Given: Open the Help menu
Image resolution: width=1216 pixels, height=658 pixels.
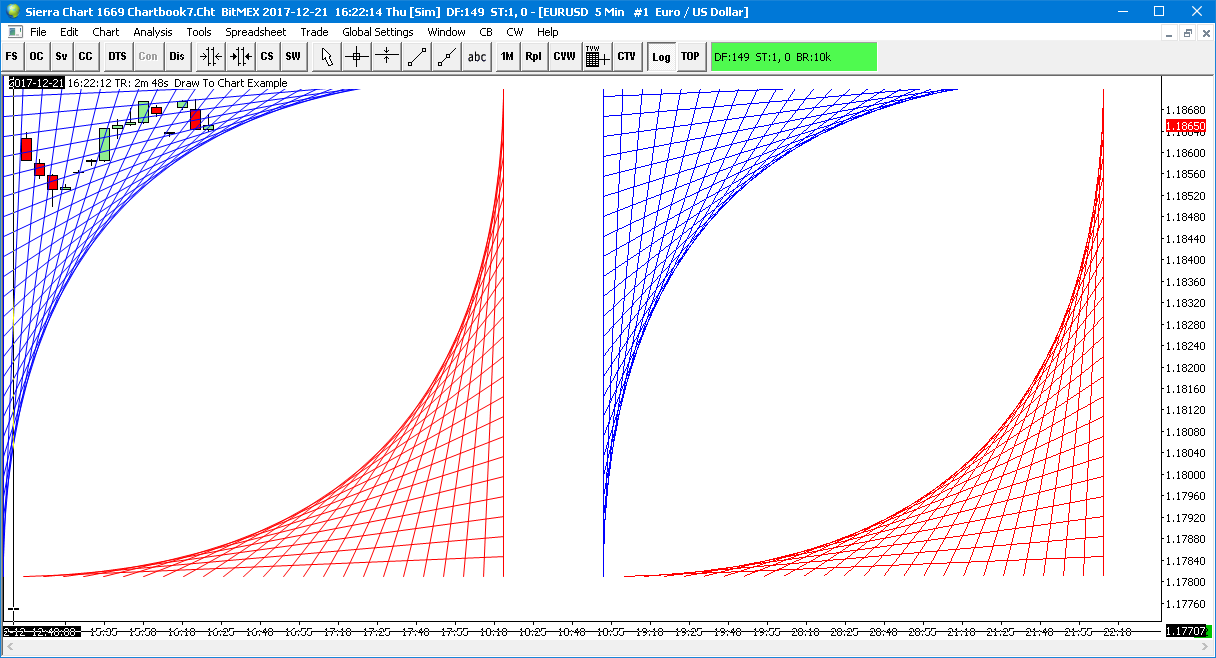Looking at the screenshot, I should tap(548, 32).
